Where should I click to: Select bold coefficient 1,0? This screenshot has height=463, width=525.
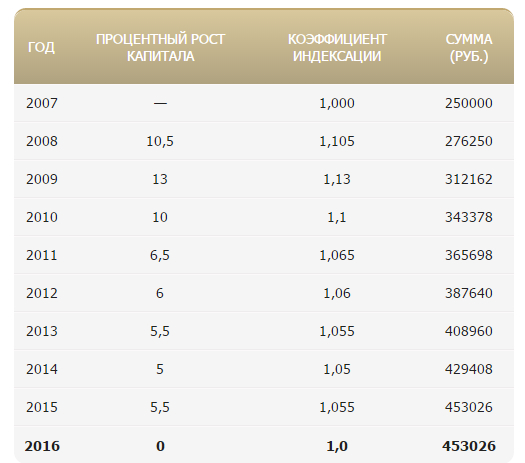tap(337, 446)
